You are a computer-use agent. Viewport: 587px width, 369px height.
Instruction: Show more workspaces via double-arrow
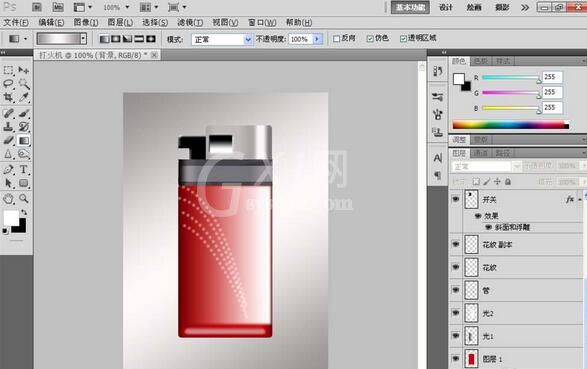[525, 7]
